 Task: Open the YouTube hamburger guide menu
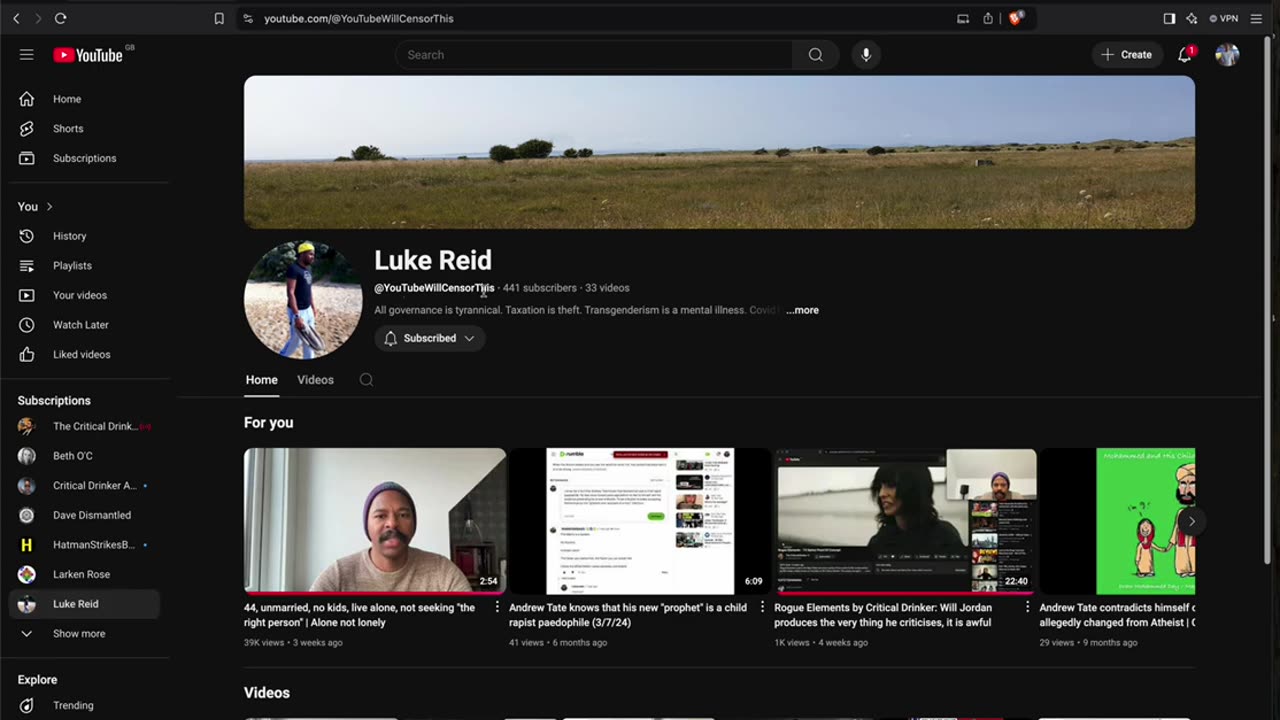(27, 55)
